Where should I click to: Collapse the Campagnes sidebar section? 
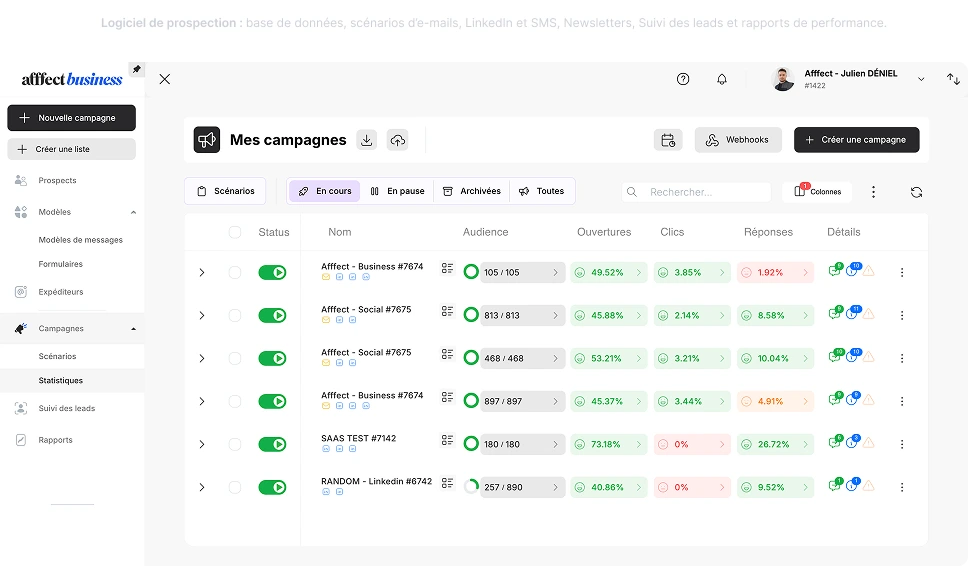click(x=133, y=329)
